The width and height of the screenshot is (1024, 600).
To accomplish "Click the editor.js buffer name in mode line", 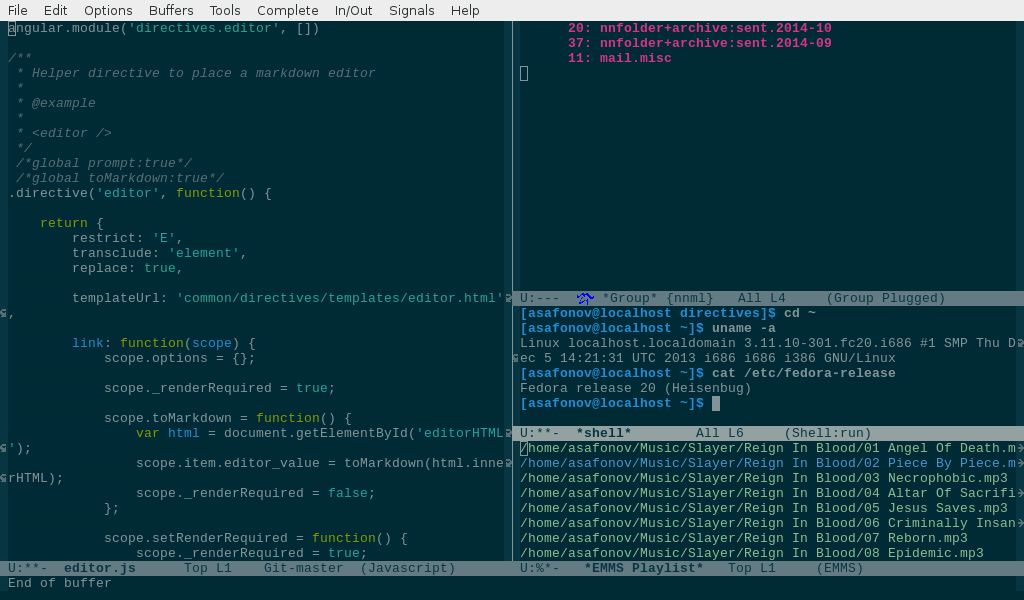I will (99, 568).
